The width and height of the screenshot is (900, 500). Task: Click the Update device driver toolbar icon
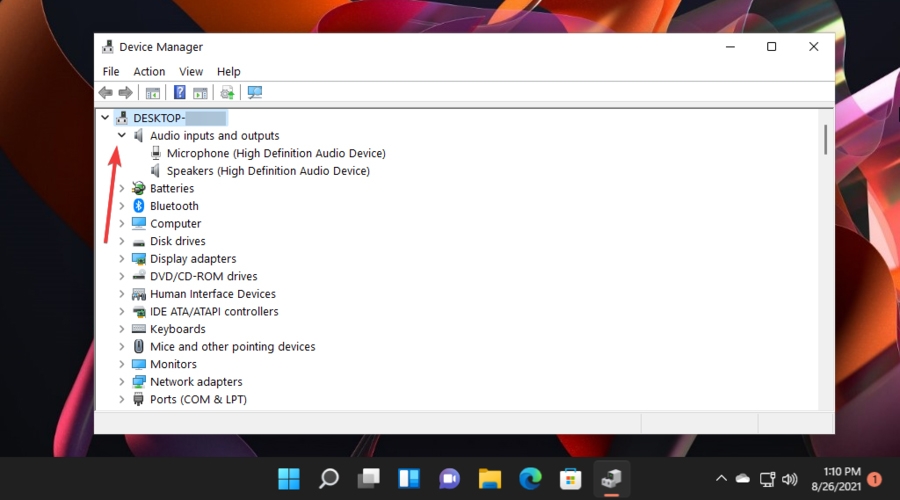coord(227,92)
